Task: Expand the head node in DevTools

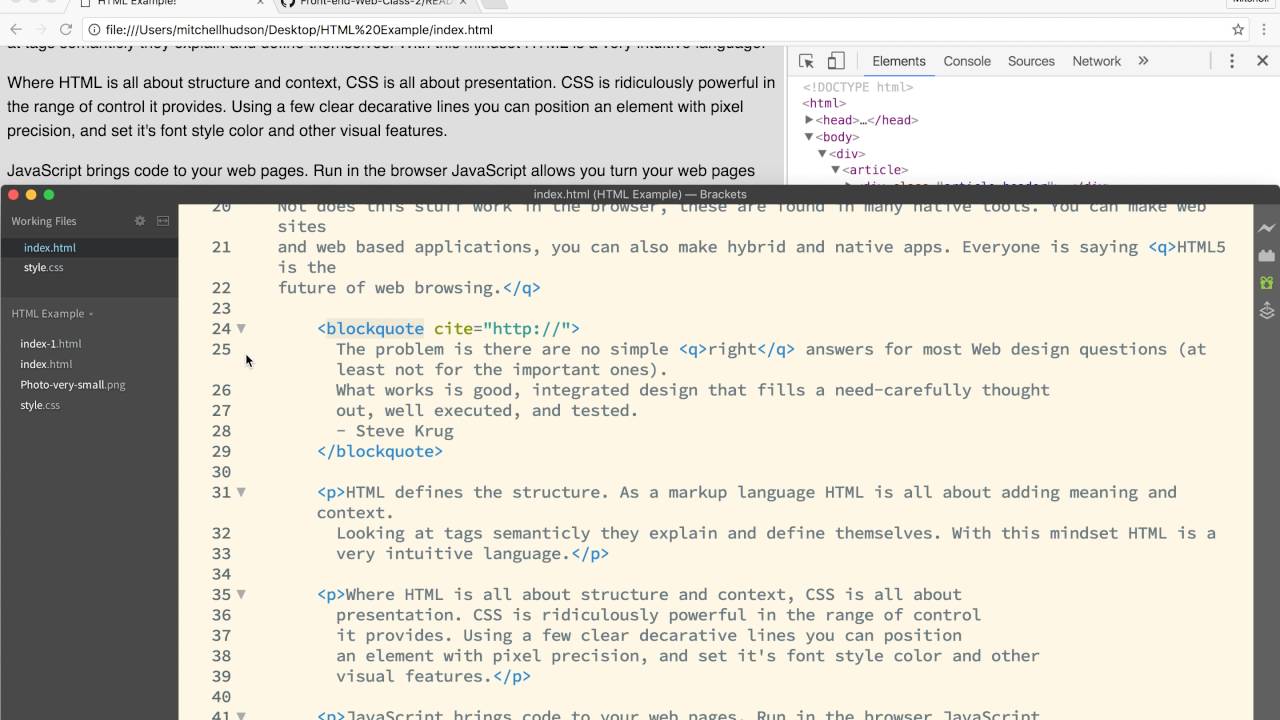Action: pos(809,120)
